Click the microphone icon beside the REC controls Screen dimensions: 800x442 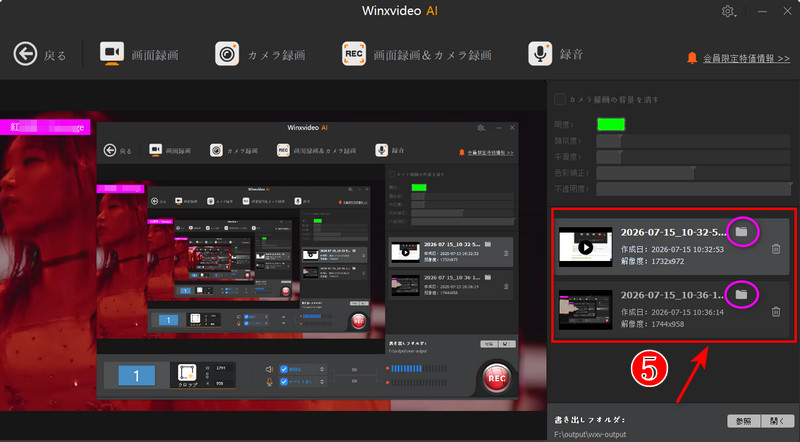pyautogui.click(x=269, y=382)
